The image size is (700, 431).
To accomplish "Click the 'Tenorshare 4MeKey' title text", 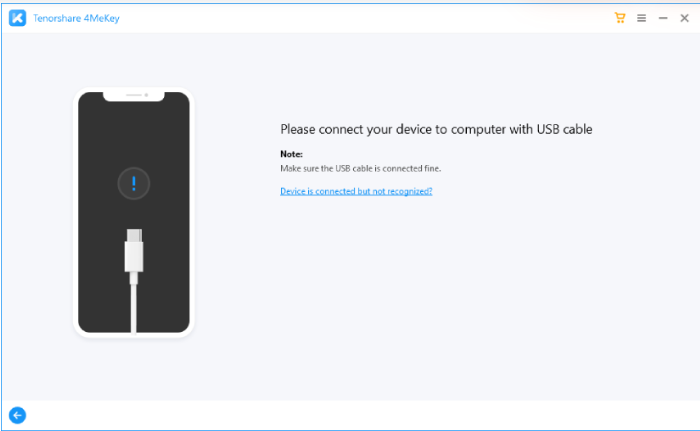I will 76,18.
